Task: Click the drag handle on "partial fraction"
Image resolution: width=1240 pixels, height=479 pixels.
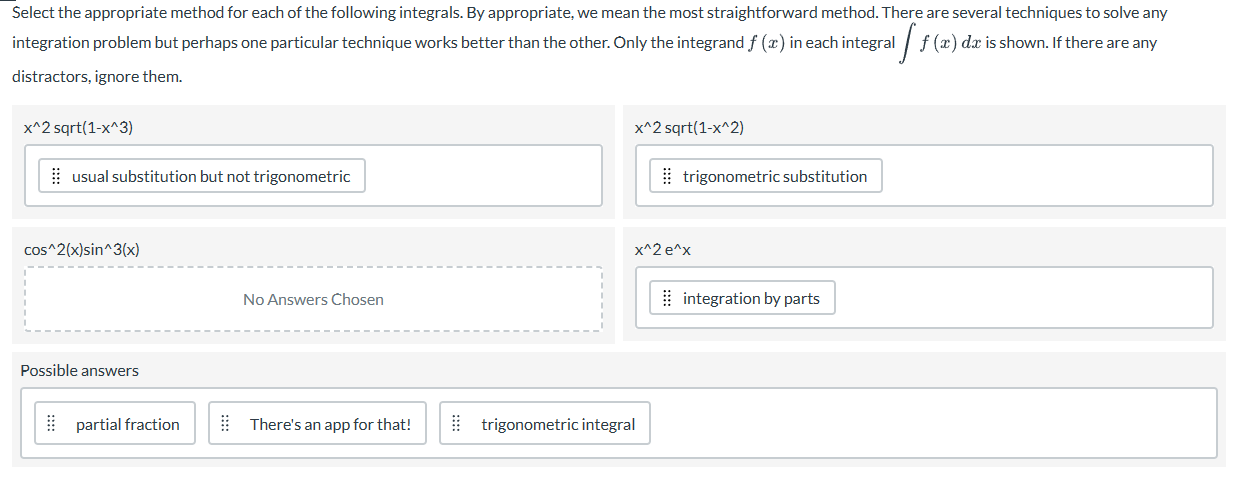Action: [x=50, y=424]
